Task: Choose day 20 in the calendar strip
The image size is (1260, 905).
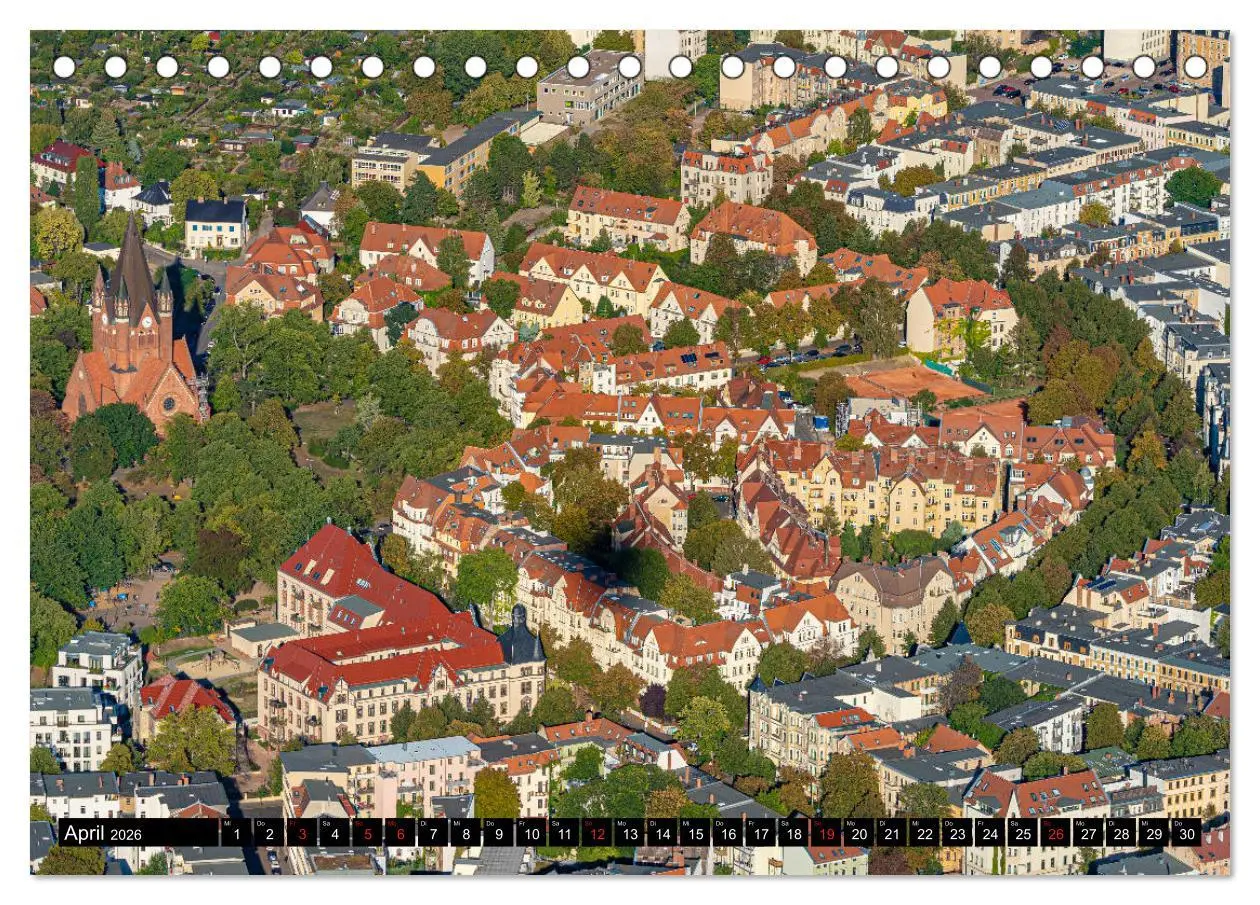Action: (859, 833)
